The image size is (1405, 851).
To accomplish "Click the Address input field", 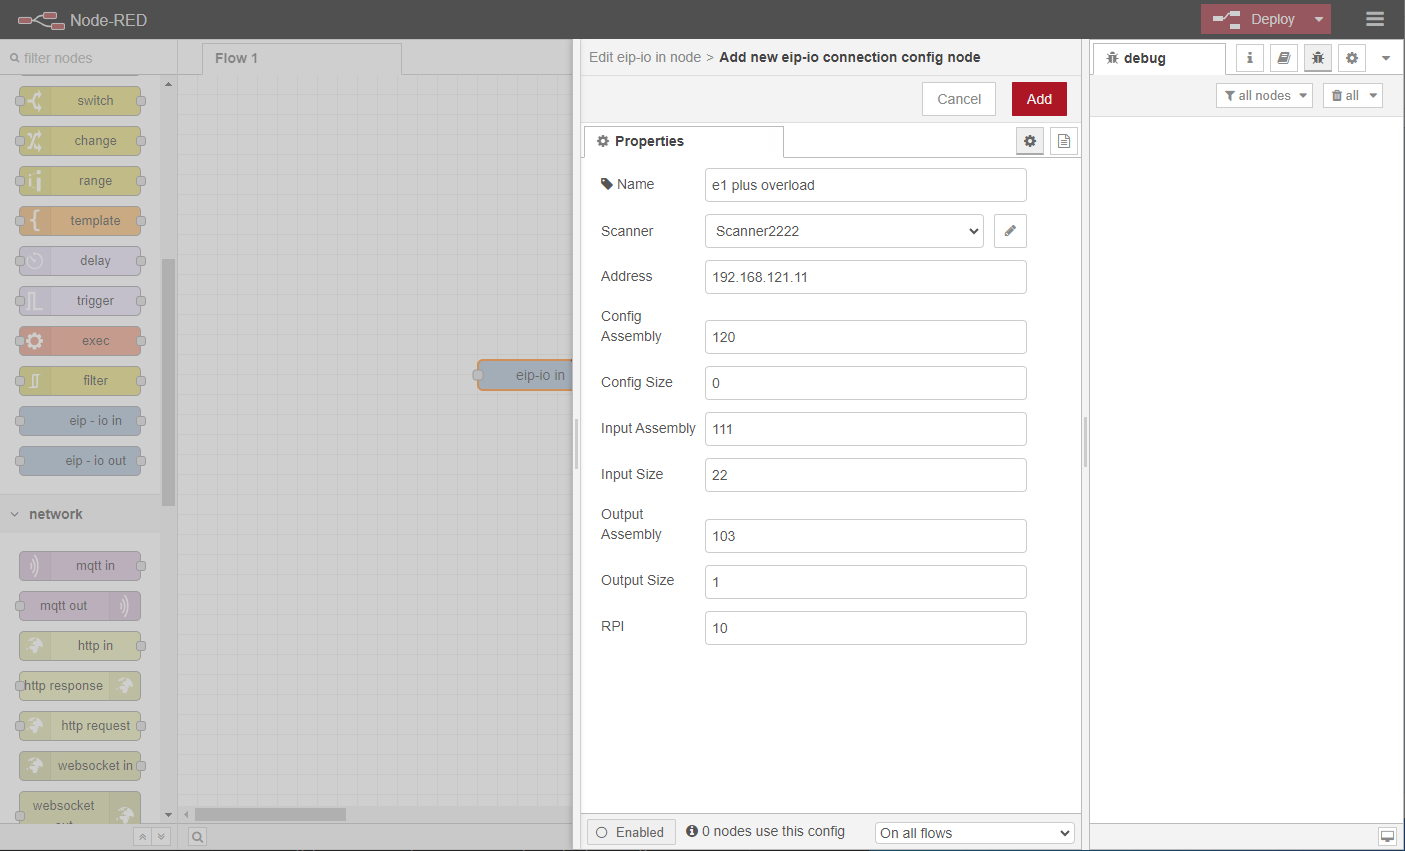I will click(866, 277).
